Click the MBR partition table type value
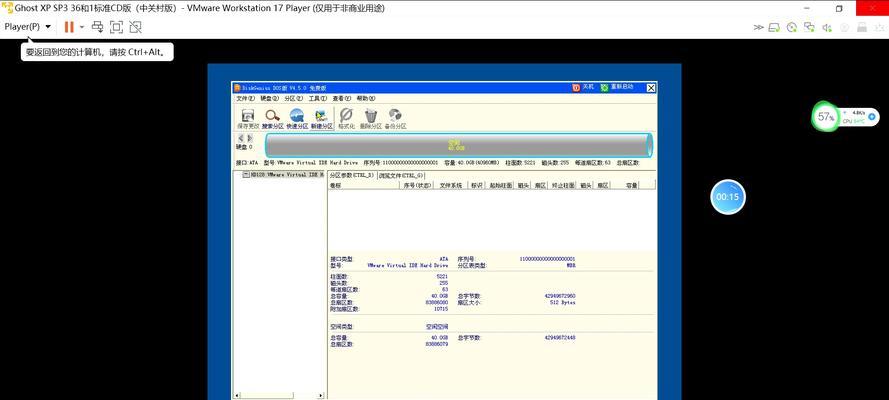This screenshot has height=400, width=889. pyautogui.click(x=570, y=265)
